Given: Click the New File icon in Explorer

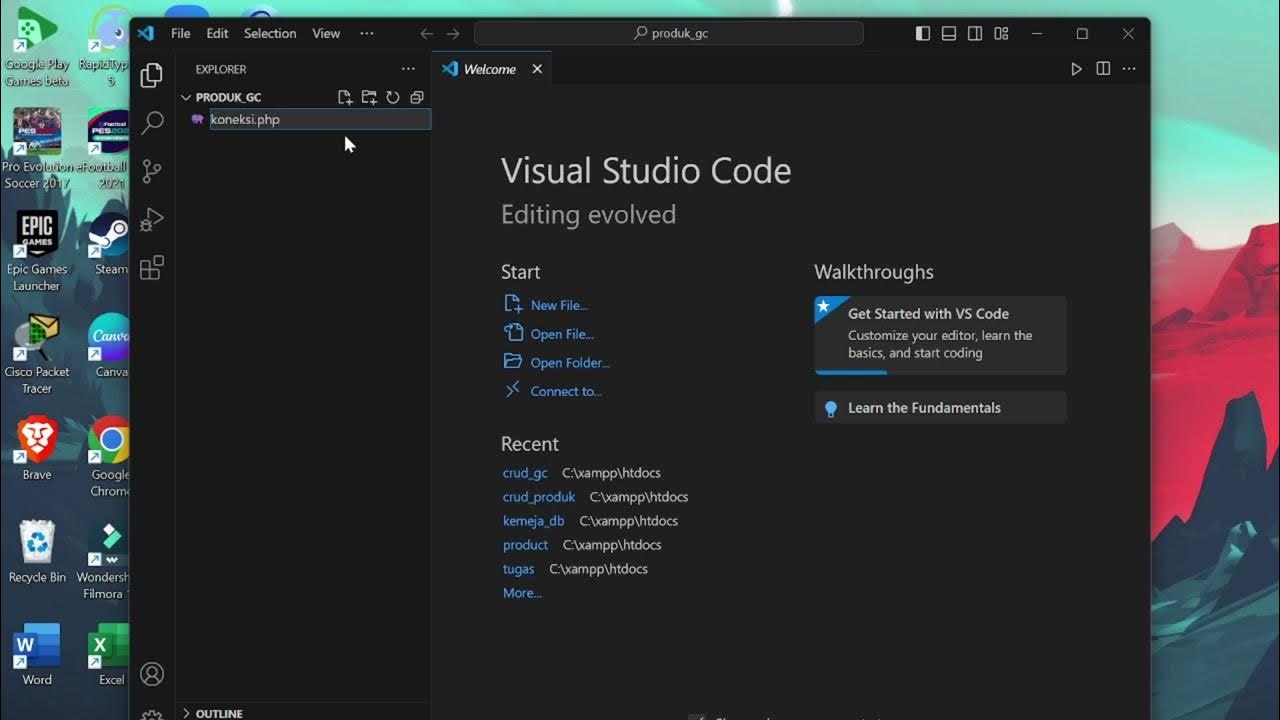Looking at the screenshot, I should [345, 97].
